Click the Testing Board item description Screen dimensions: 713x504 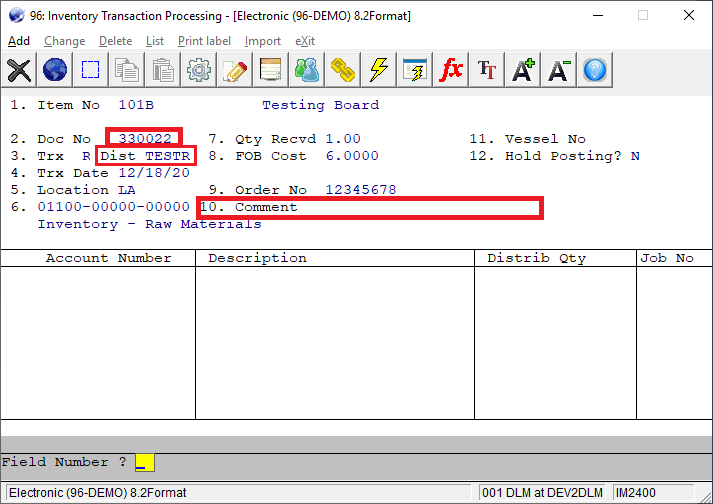click(321, 105)
